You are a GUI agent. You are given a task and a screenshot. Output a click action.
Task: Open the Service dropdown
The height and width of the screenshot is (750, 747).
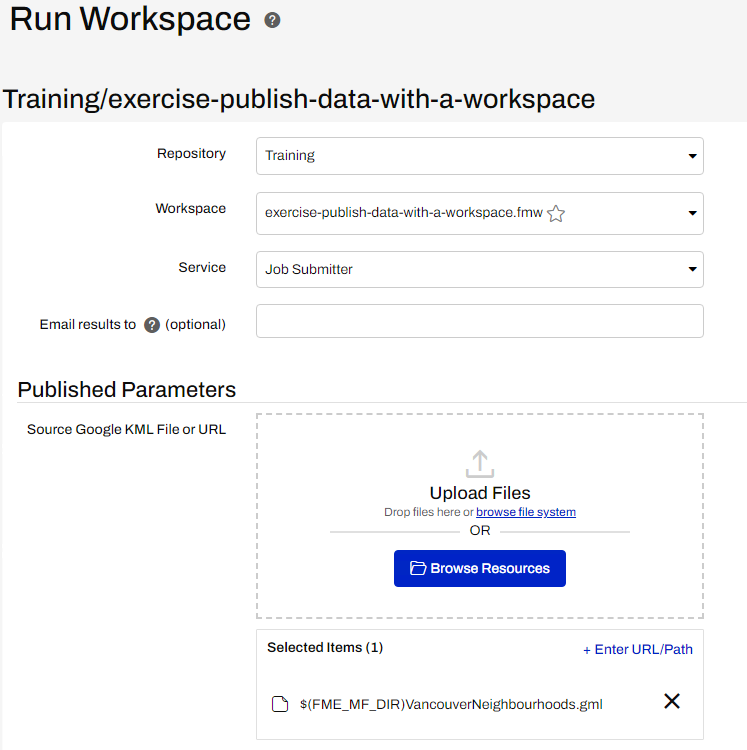pyautogui.click(x=480, y=269)
